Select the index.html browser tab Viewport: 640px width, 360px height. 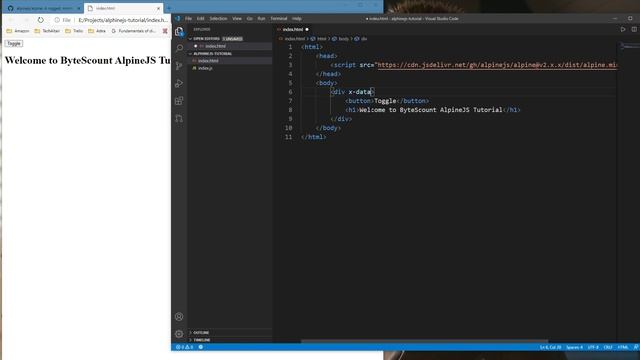click(122, 8)
